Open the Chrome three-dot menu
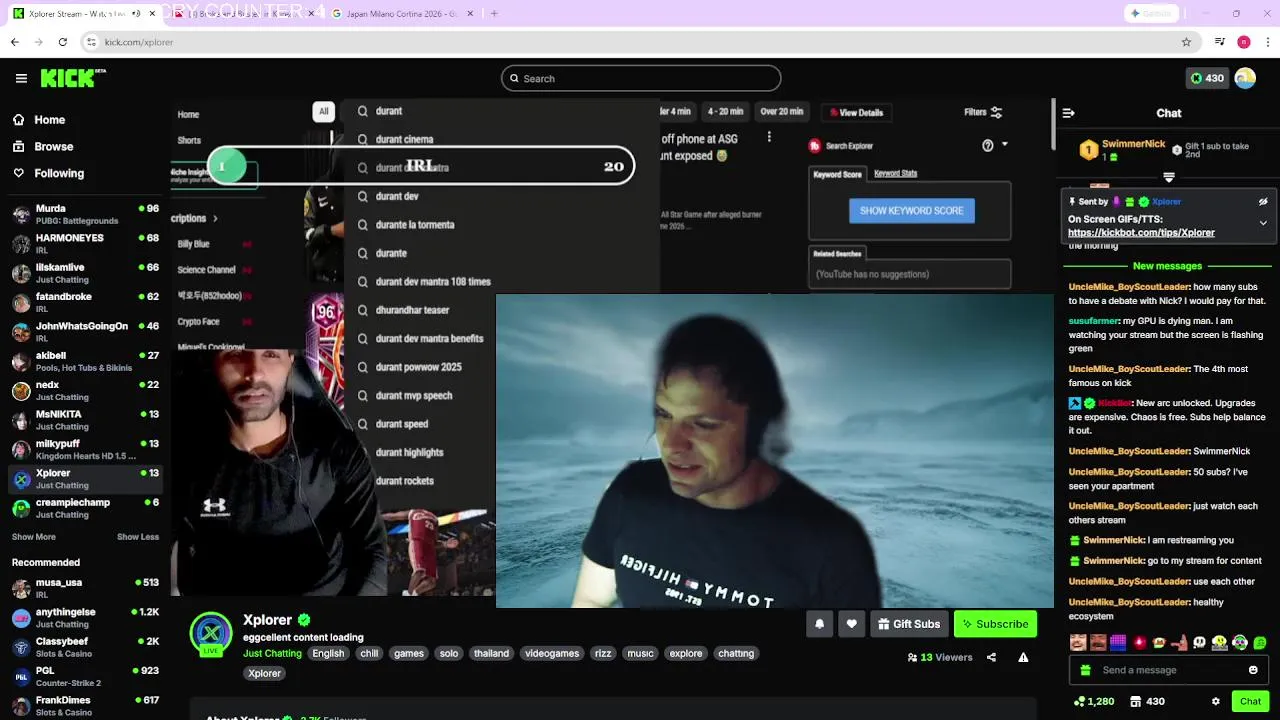The image size is (1280, 720). click(1268, 42)
